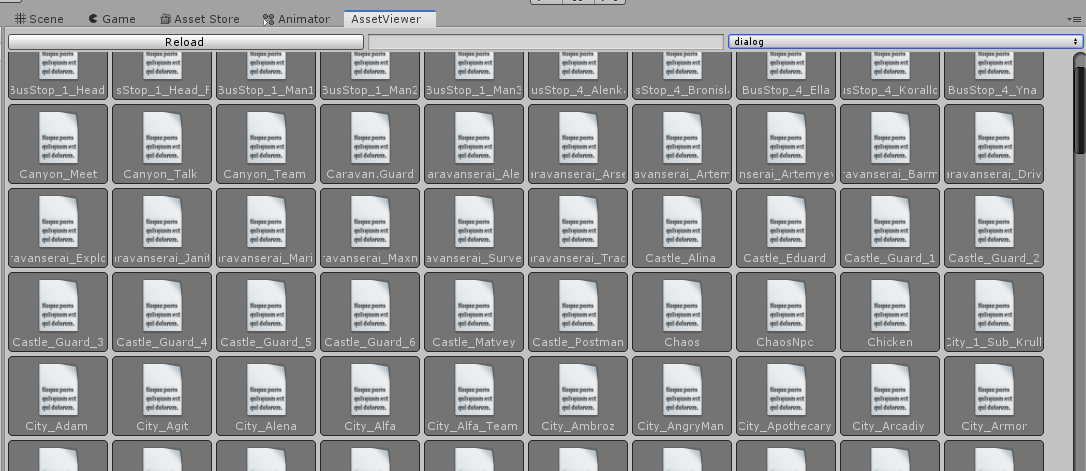The height and width of the screenshot is (471, 1086).
Task: Open the Canyon_Meet dialog asset
Action: [58, 144]
